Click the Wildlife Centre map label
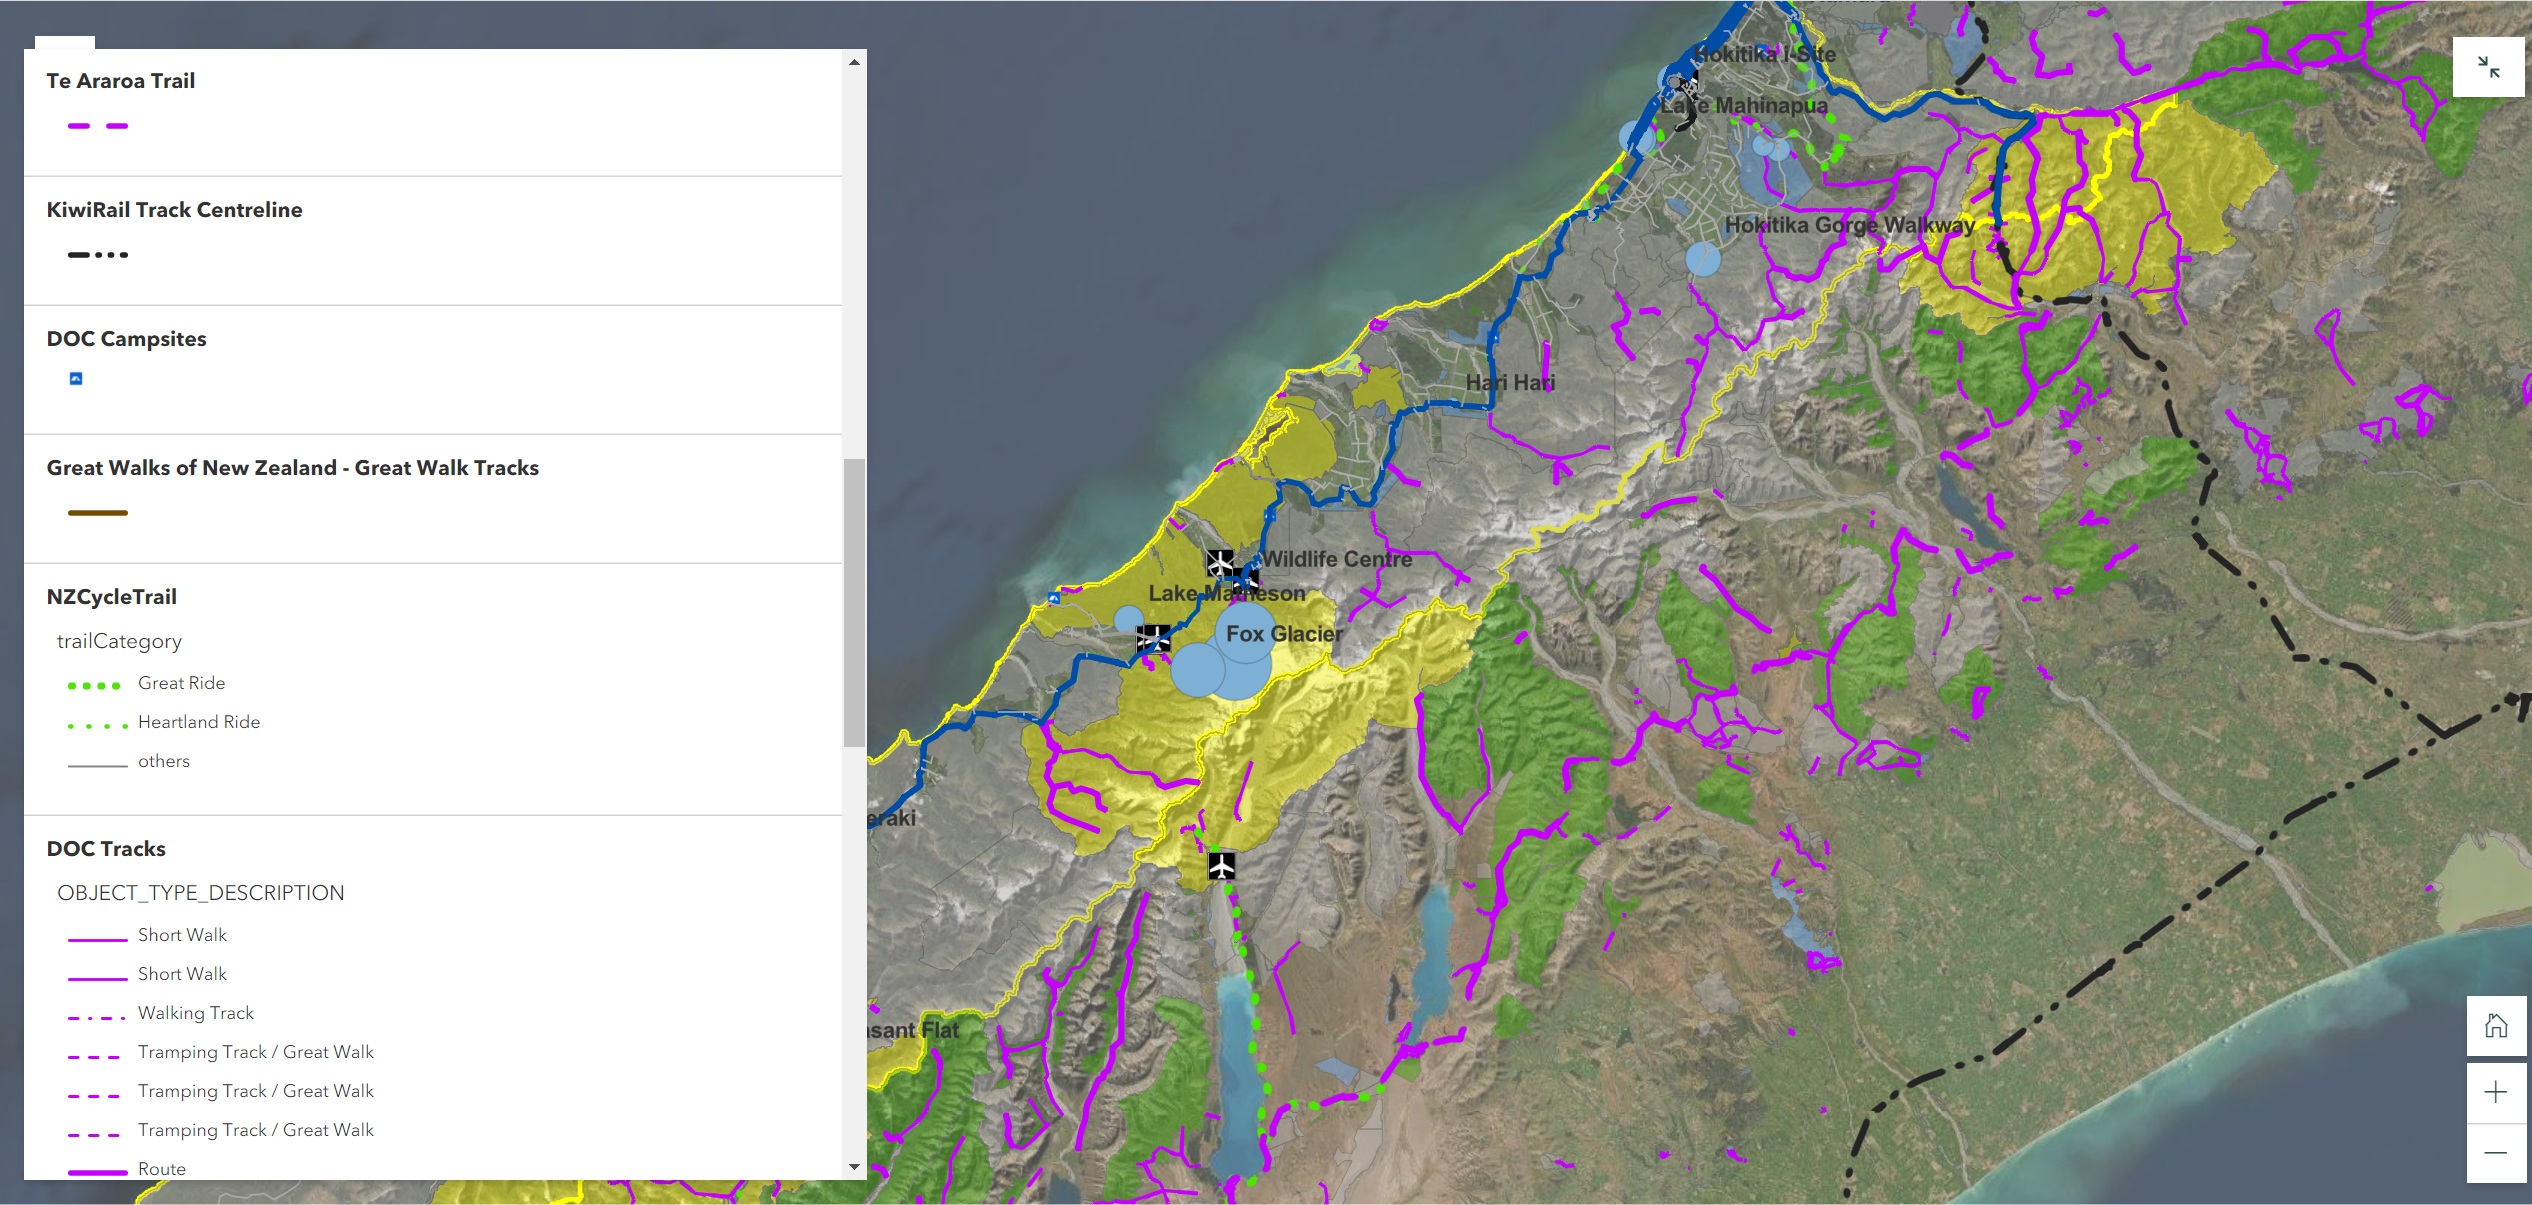The image size is (2532, 1205). tap(1337, 559)
